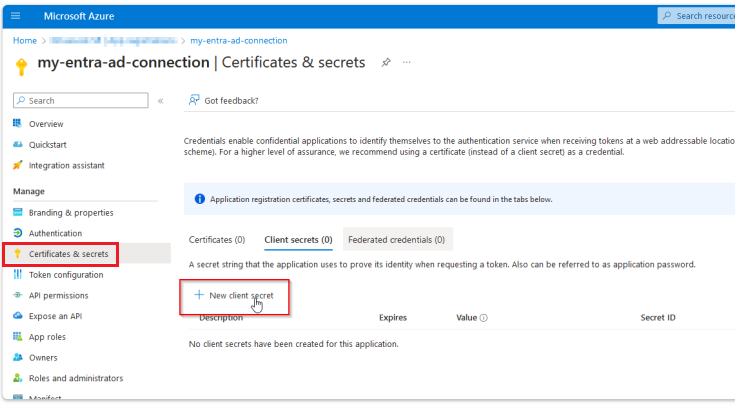Open Overview in the sidebar
735x405 pixels.
(x=46, y=124)
